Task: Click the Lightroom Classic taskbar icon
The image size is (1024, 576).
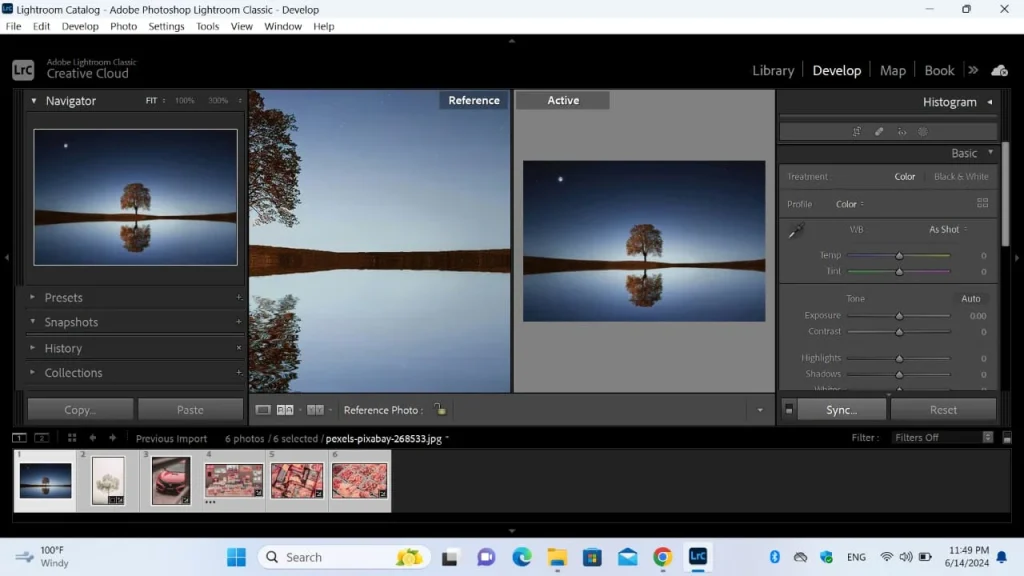Action: (x=697, y=556)
